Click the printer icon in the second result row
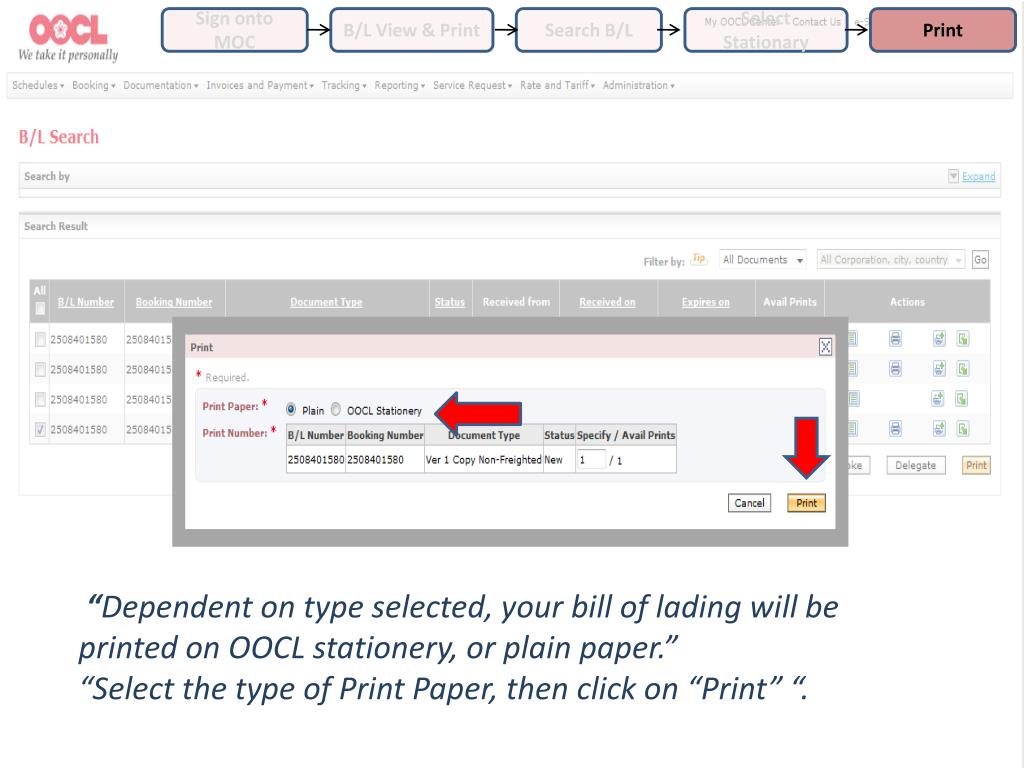 pyautogui.click(x=895, y=368)
